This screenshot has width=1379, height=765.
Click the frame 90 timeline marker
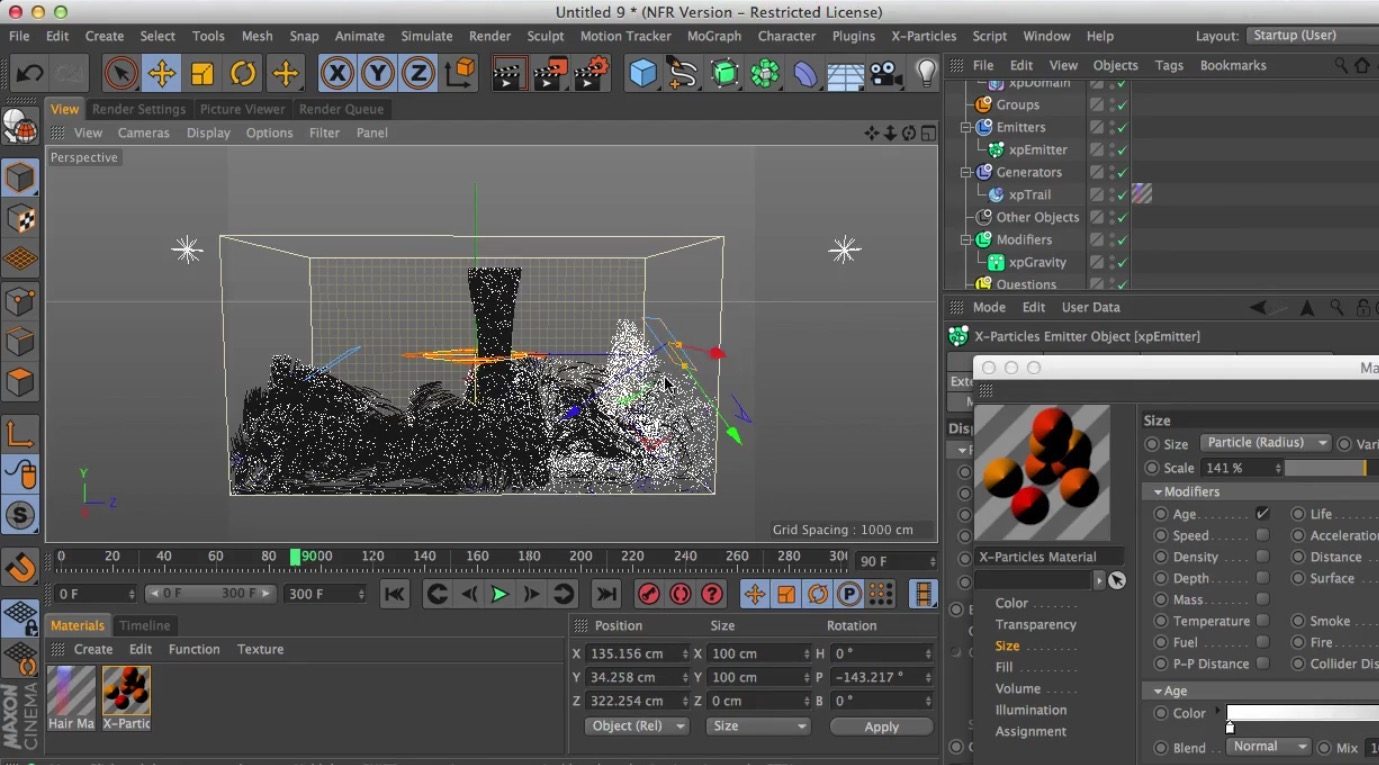[x=295, y=557]
